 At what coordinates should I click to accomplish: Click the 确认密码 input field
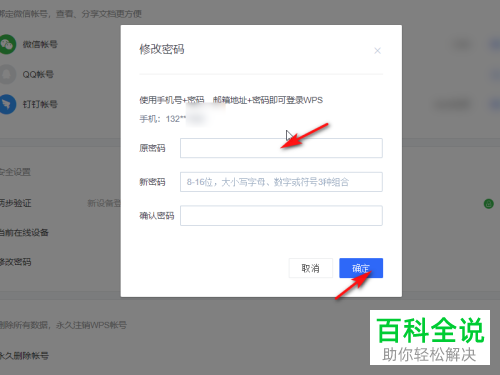[281, 216]
